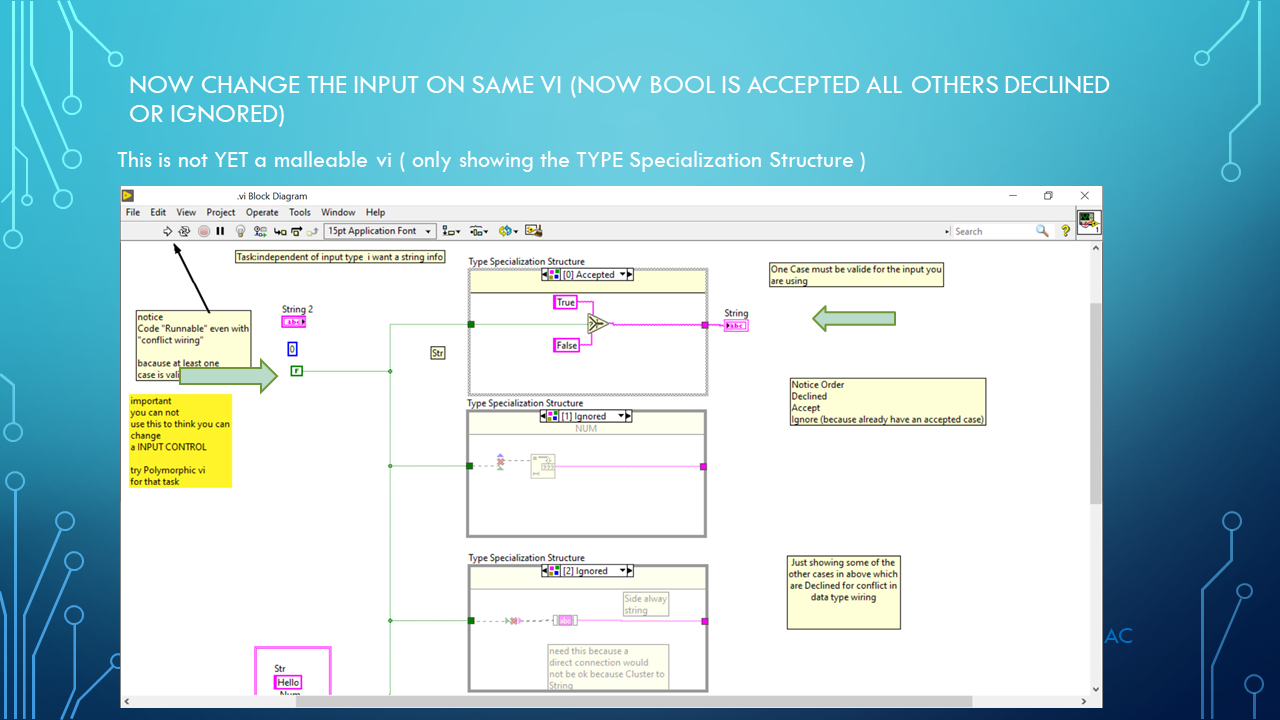Pause execution with the Pause button
Screen dimensions: 1280x720
tap(220, 231)
